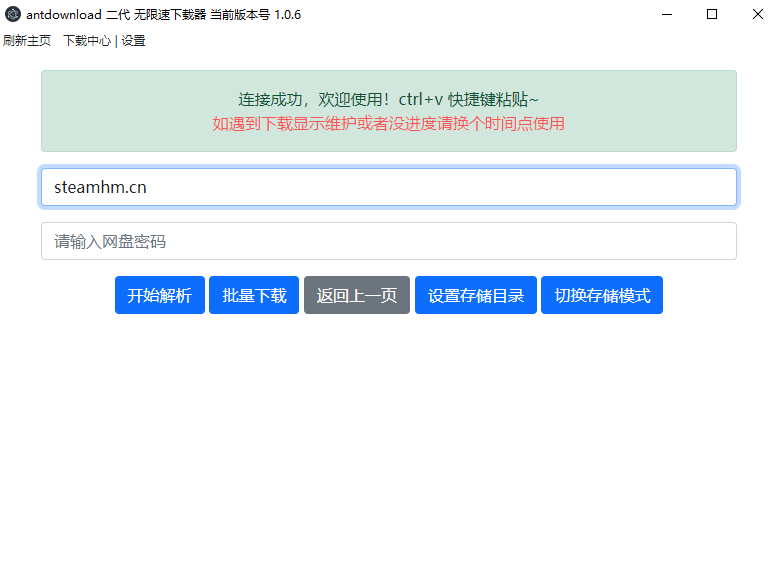This screenshot has width=779, height=584.
Task: Click the antdownload app icon in title bar
Action: [x=13, y=14]
